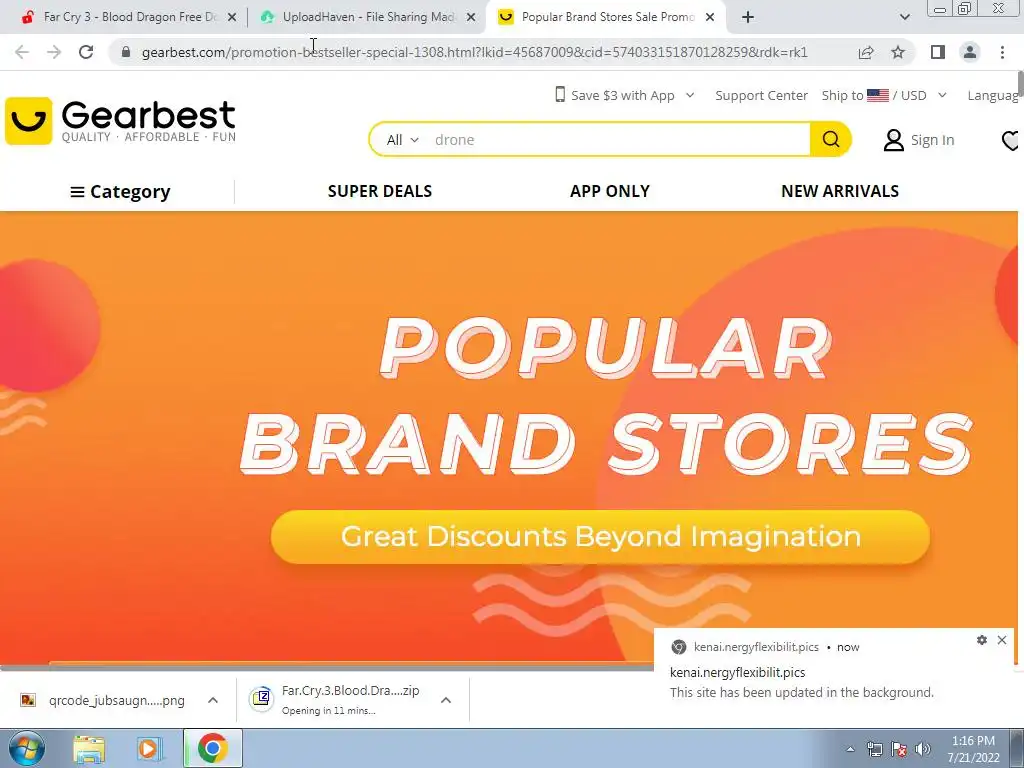
Task: Open the Chrome profile avatar icon
Action: [970, 52]
